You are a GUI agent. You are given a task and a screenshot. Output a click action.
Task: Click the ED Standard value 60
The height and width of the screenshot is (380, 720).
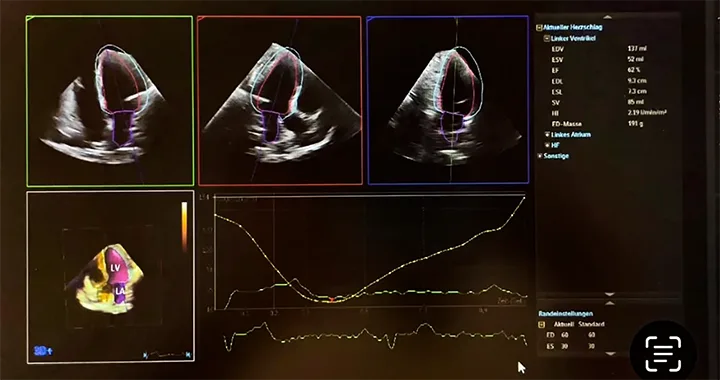point(591,335)
